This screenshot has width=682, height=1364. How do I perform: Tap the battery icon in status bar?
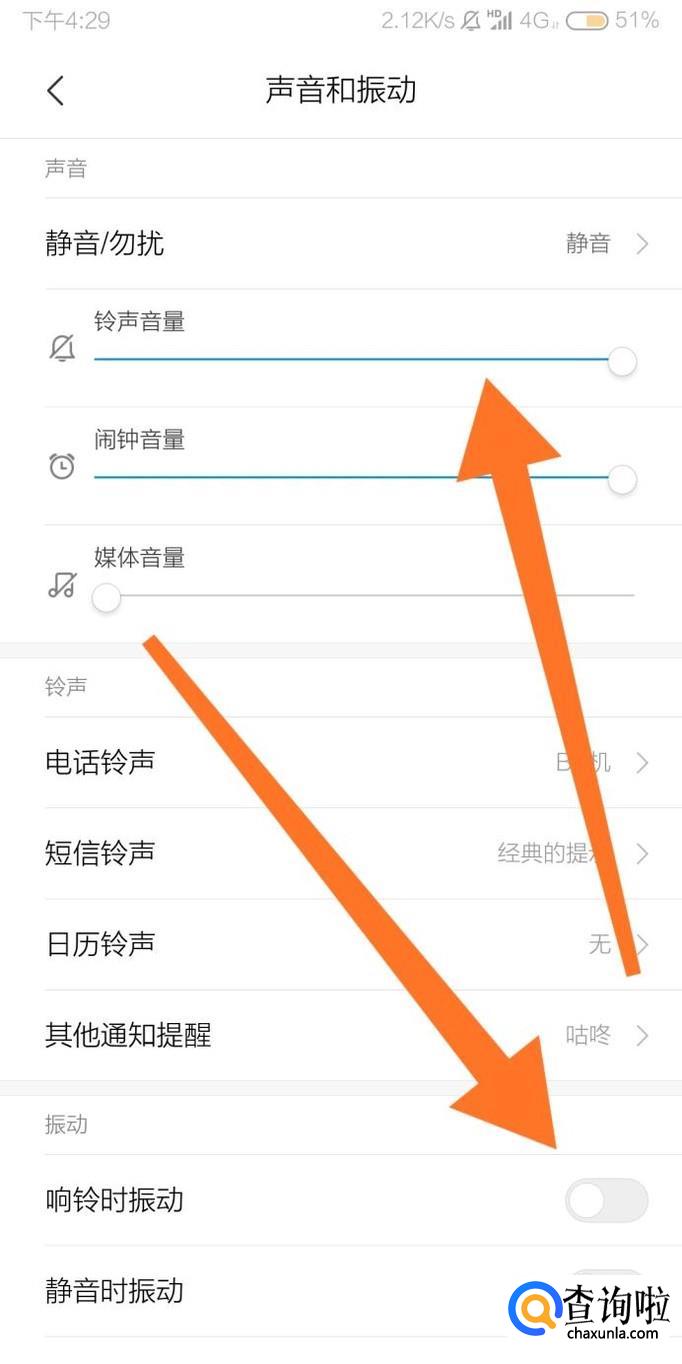(586, 21)
